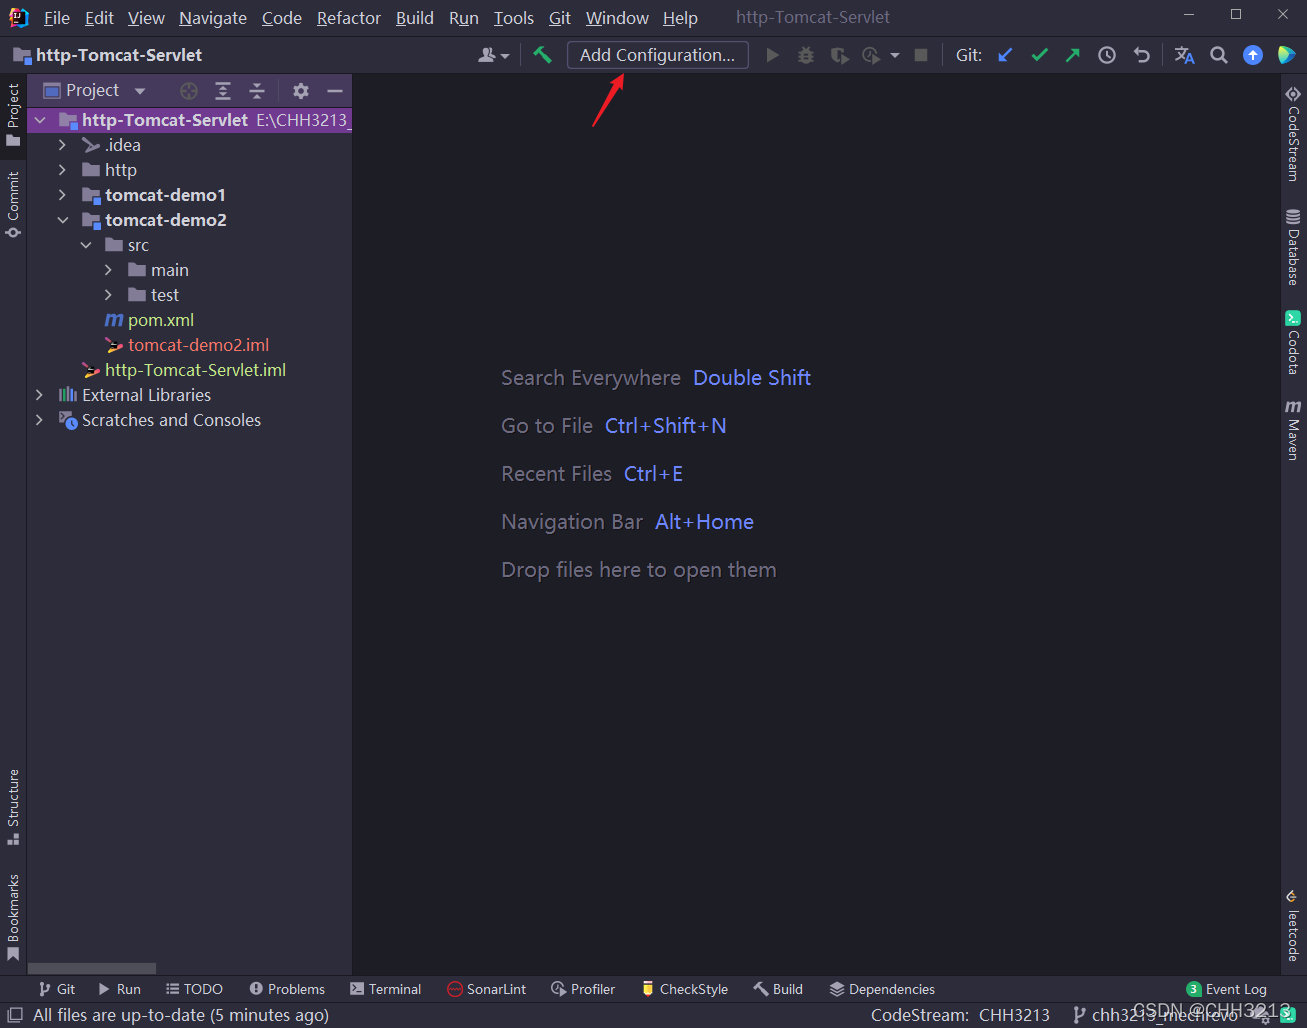Open Project panel gear options
1307x1028 pixels.
[x=301, y=91]
